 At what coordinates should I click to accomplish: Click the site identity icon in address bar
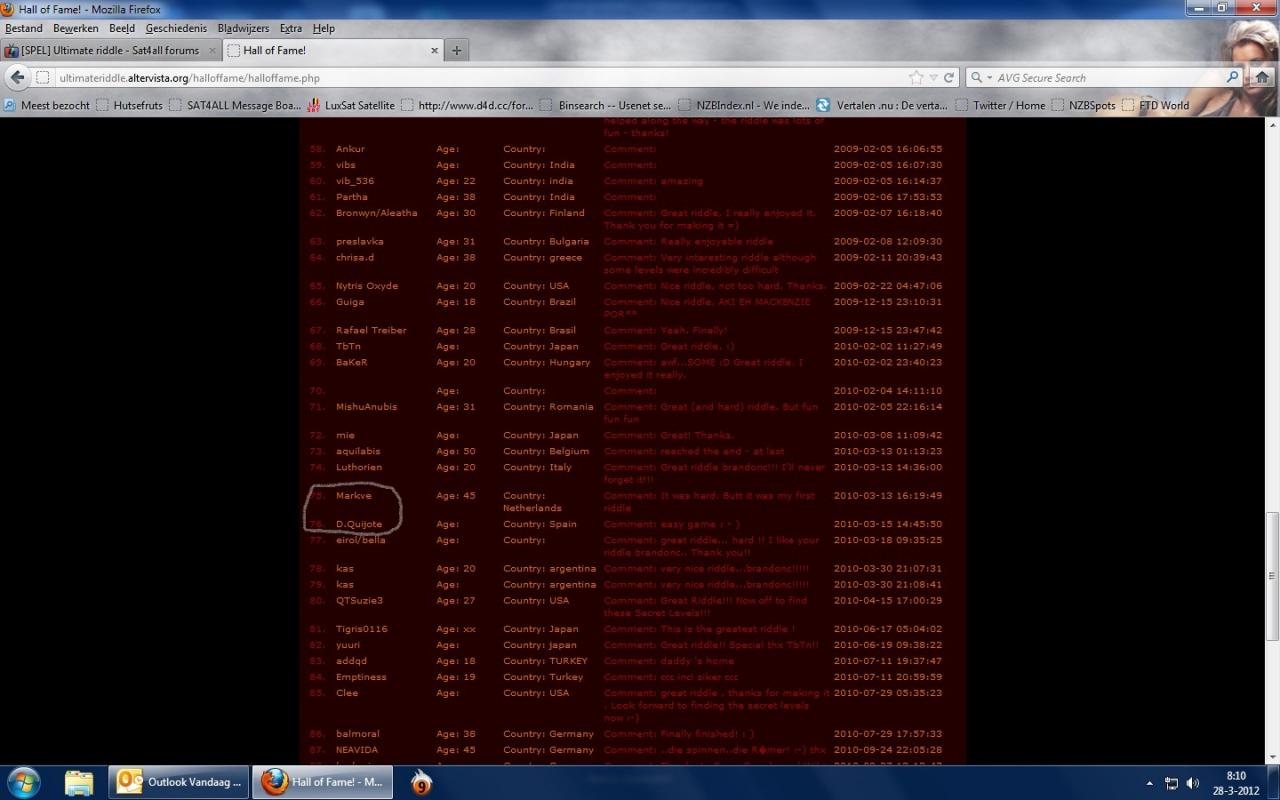pyautogui.click(x=43, y=77)
